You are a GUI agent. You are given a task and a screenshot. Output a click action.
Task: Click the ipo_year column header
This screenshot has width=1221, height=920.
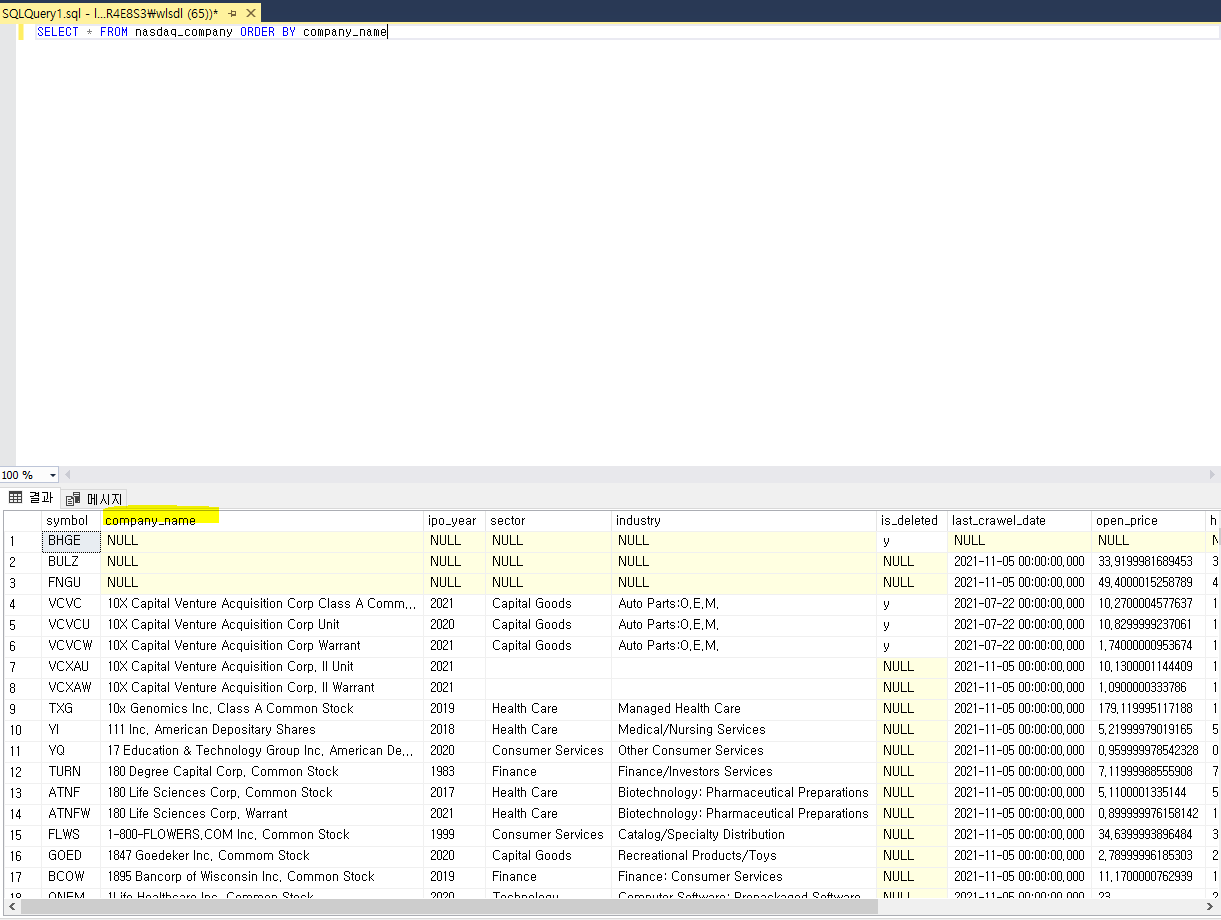[x=455, y=520]
